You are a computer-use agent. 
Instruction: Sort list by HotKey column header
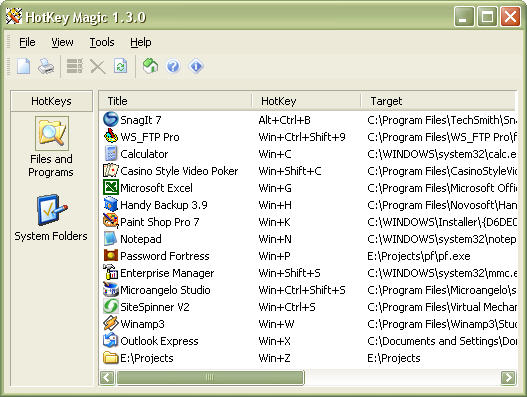point(306,101)
